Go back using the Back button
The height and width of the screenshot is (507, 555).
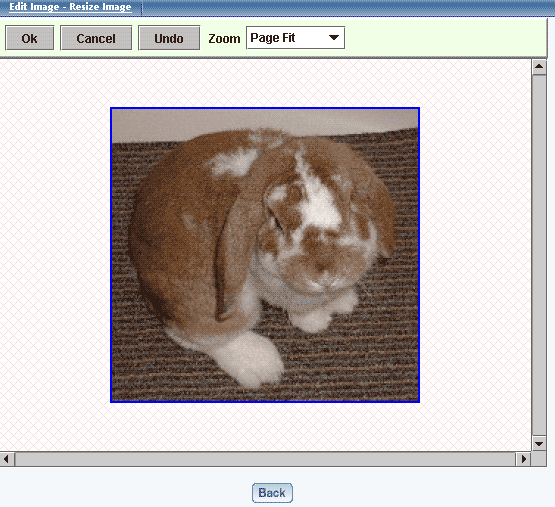pyautogui.click(x=272, y=493)
